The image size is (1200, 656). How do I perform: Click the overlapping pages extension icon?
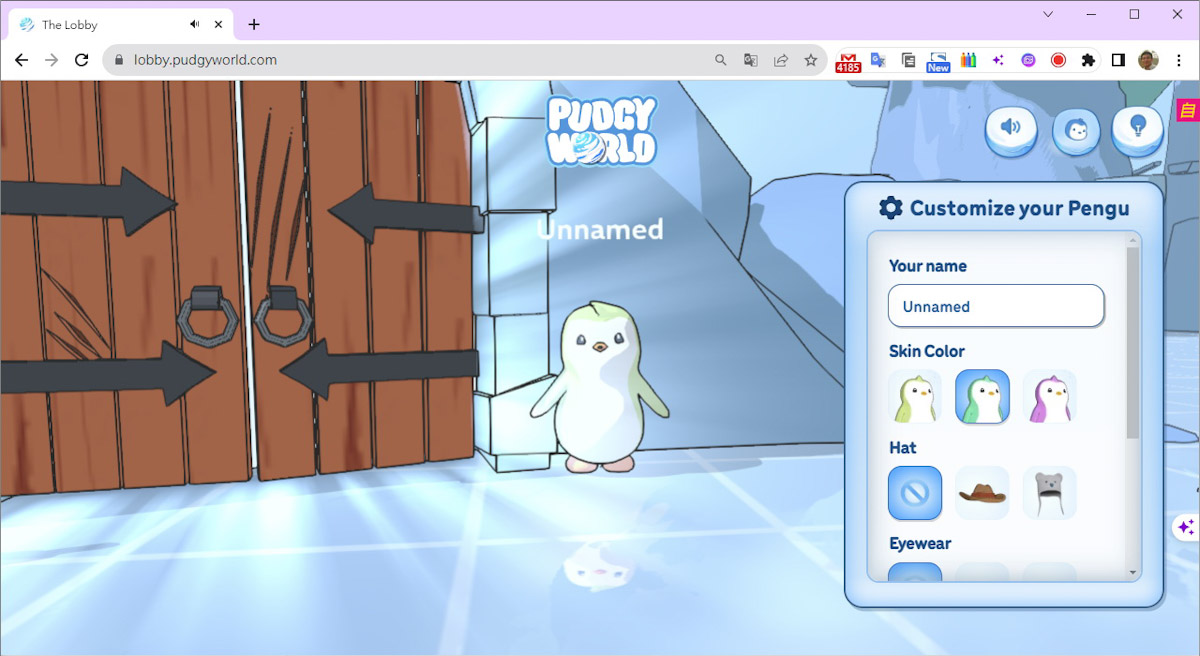coord(908,60)
